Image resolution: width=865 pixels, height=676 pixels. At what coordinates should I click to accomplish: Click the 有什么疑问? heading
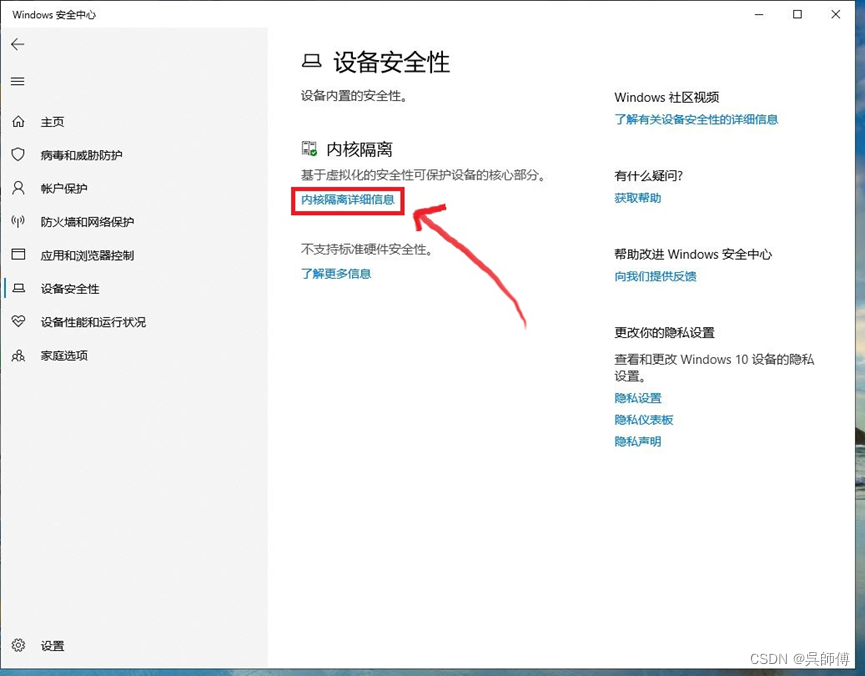tap(649, 176)
